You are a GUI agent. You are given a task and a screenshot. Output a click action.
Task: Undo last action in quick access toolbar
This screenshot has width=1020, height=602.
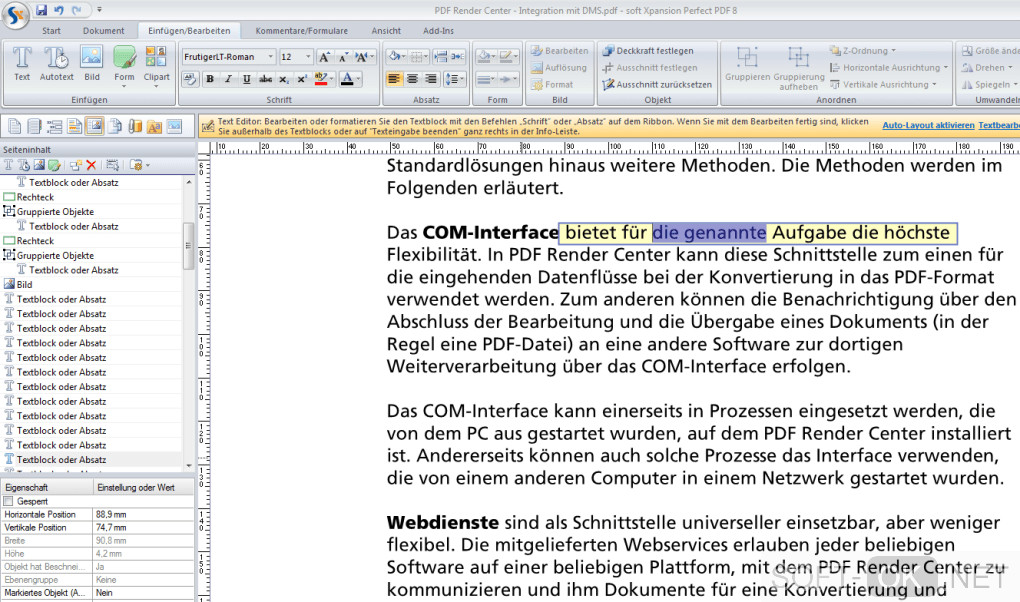59,10
